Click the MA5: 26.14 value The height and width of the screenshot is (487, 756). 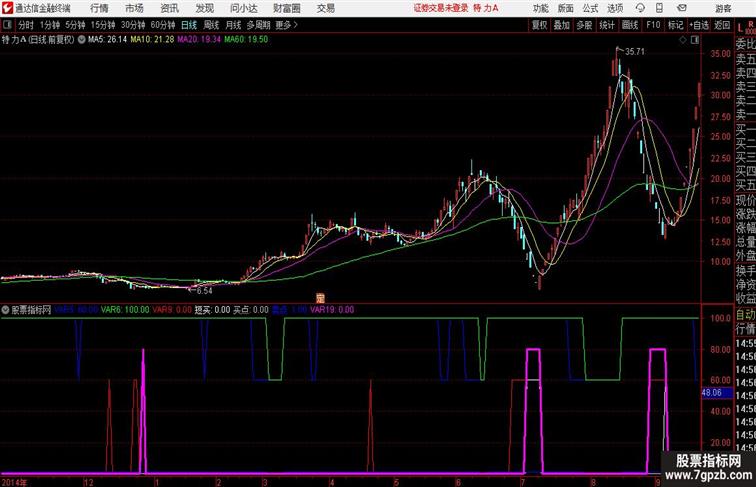(x=107, y=40)
